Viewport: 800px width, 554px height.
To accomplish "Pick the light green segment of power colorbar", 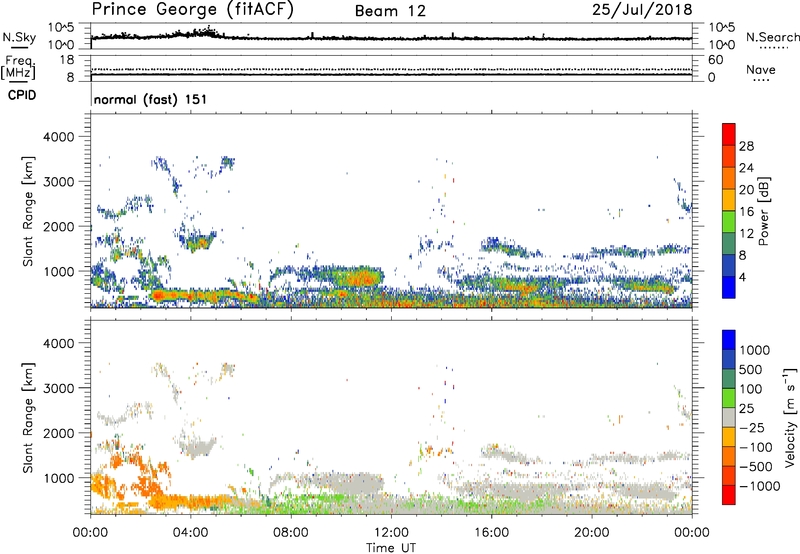I will (x=729, y=222).
